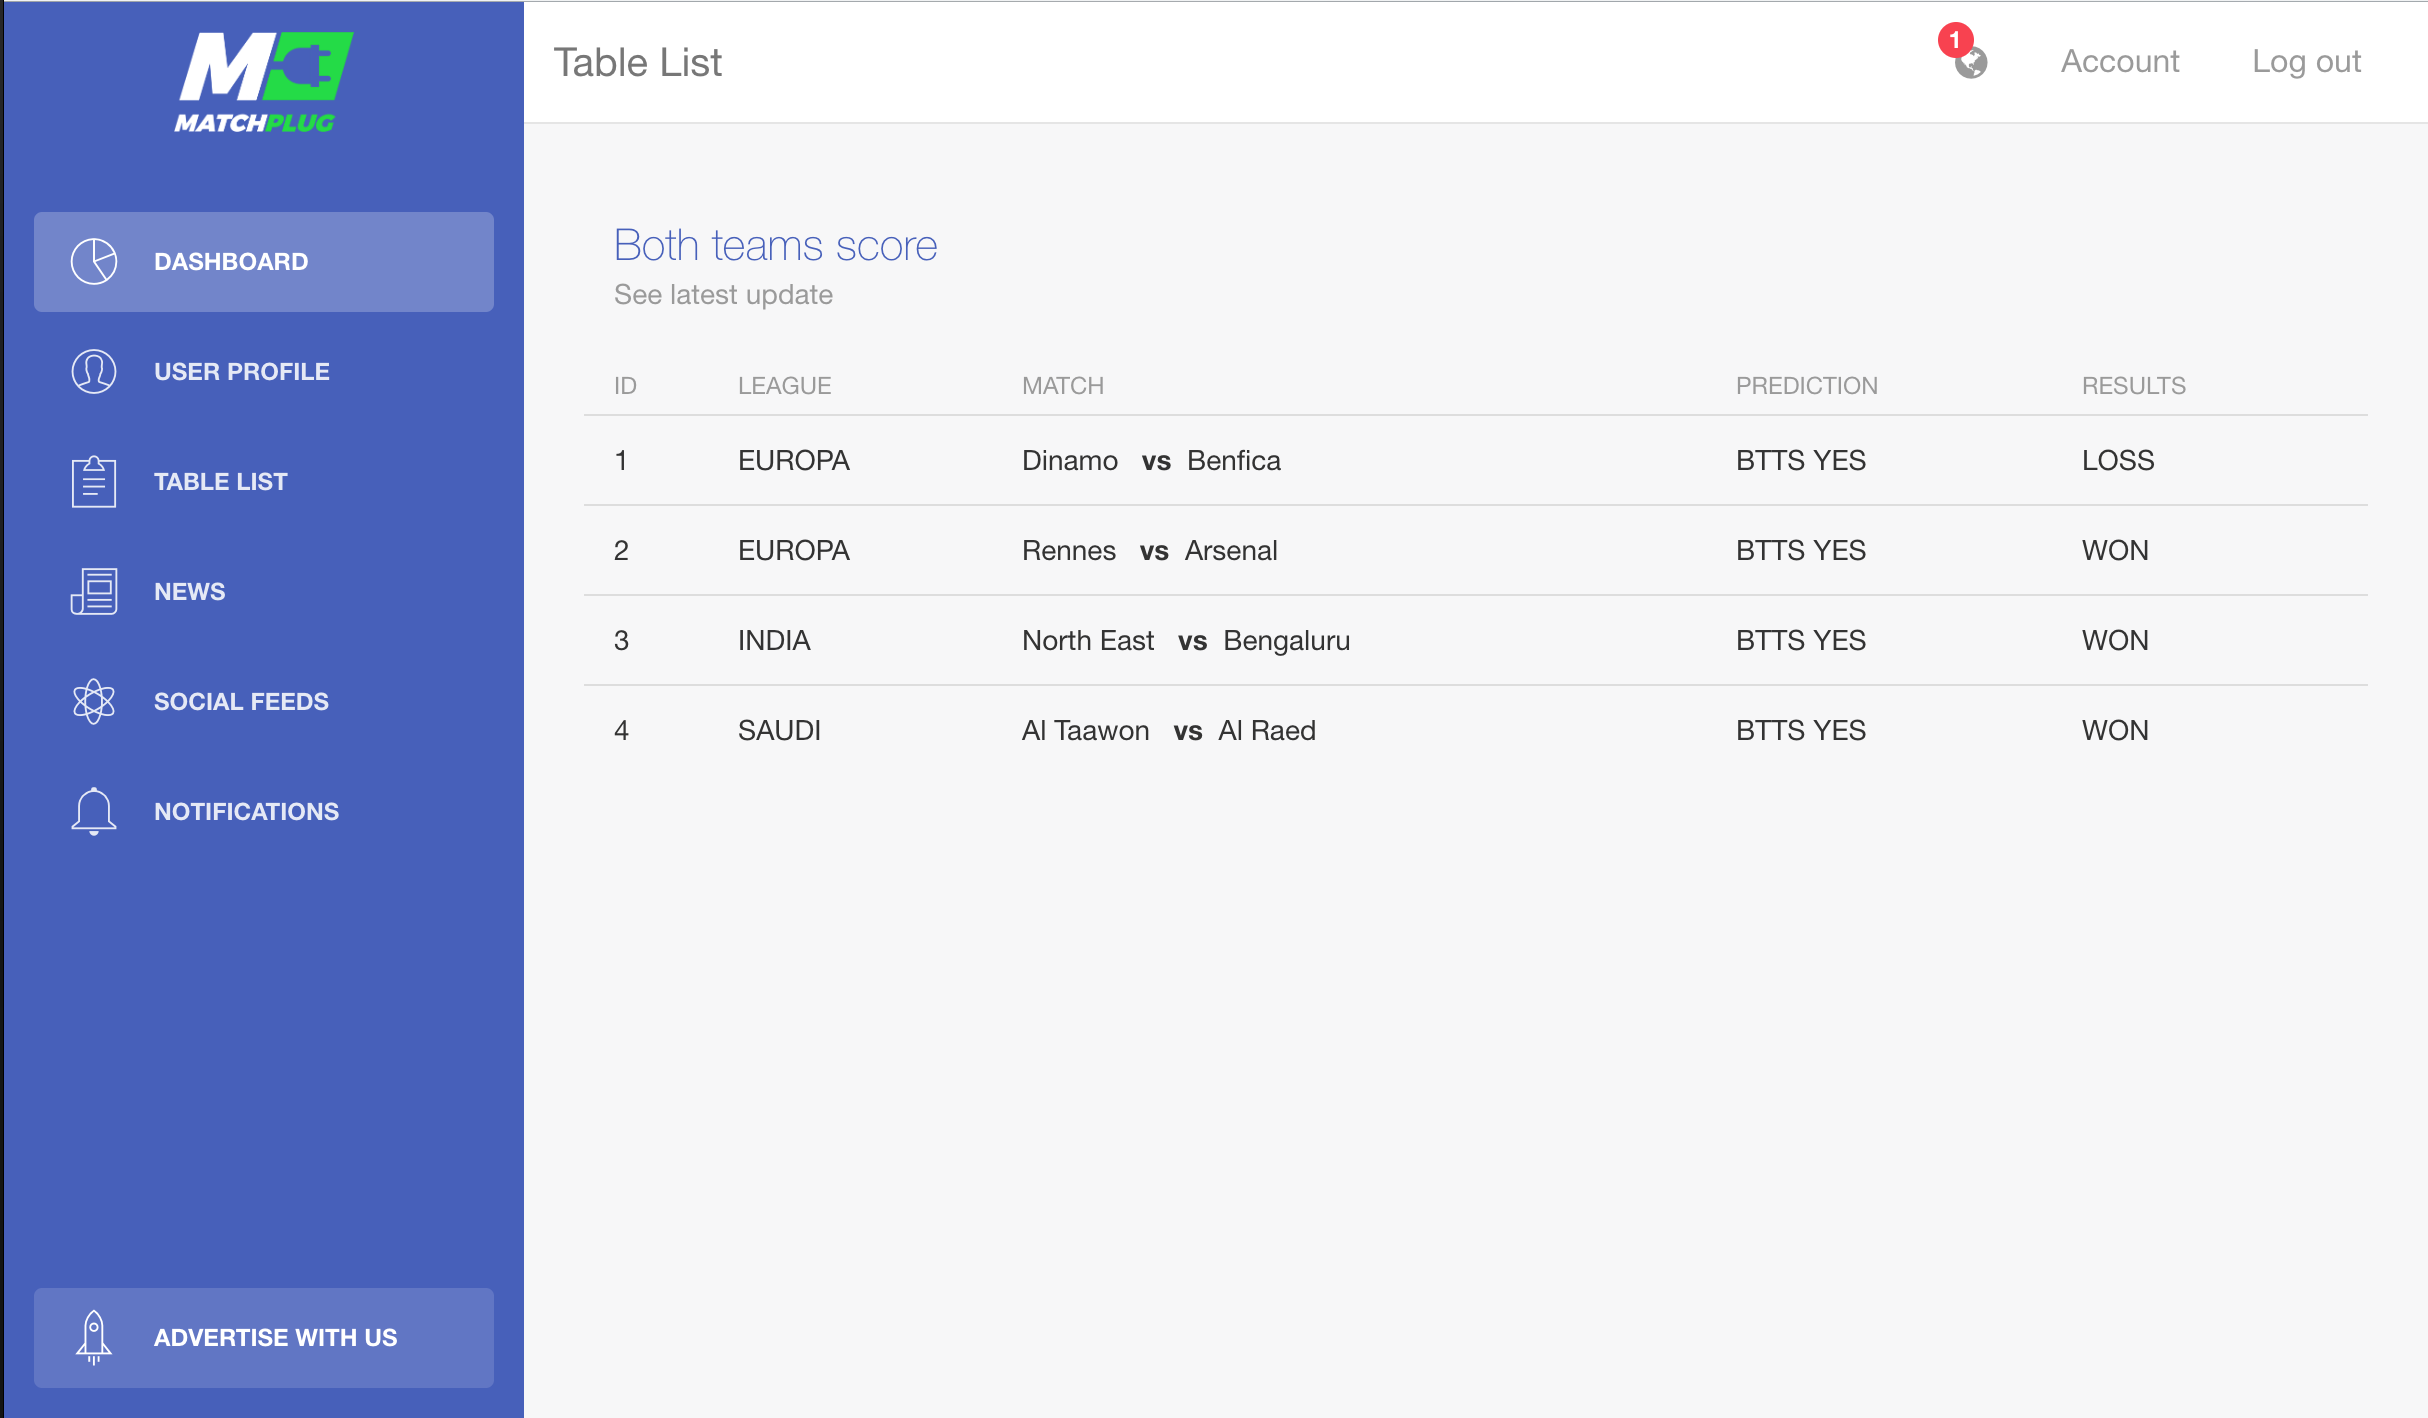Open NOTIFICATIONS in sidebar
This screenshot has height=1418, width=2428.
point(264,812)
